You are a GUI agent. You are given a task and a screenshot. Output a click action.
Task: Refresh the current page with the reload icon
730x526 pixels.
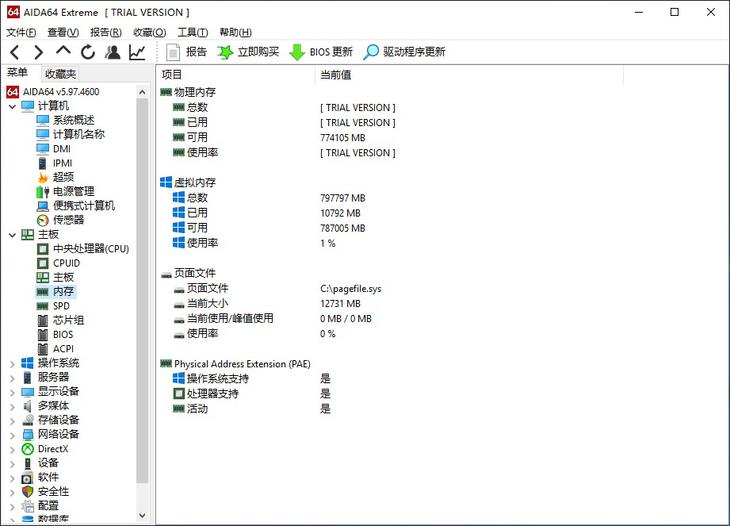(88, 52)
